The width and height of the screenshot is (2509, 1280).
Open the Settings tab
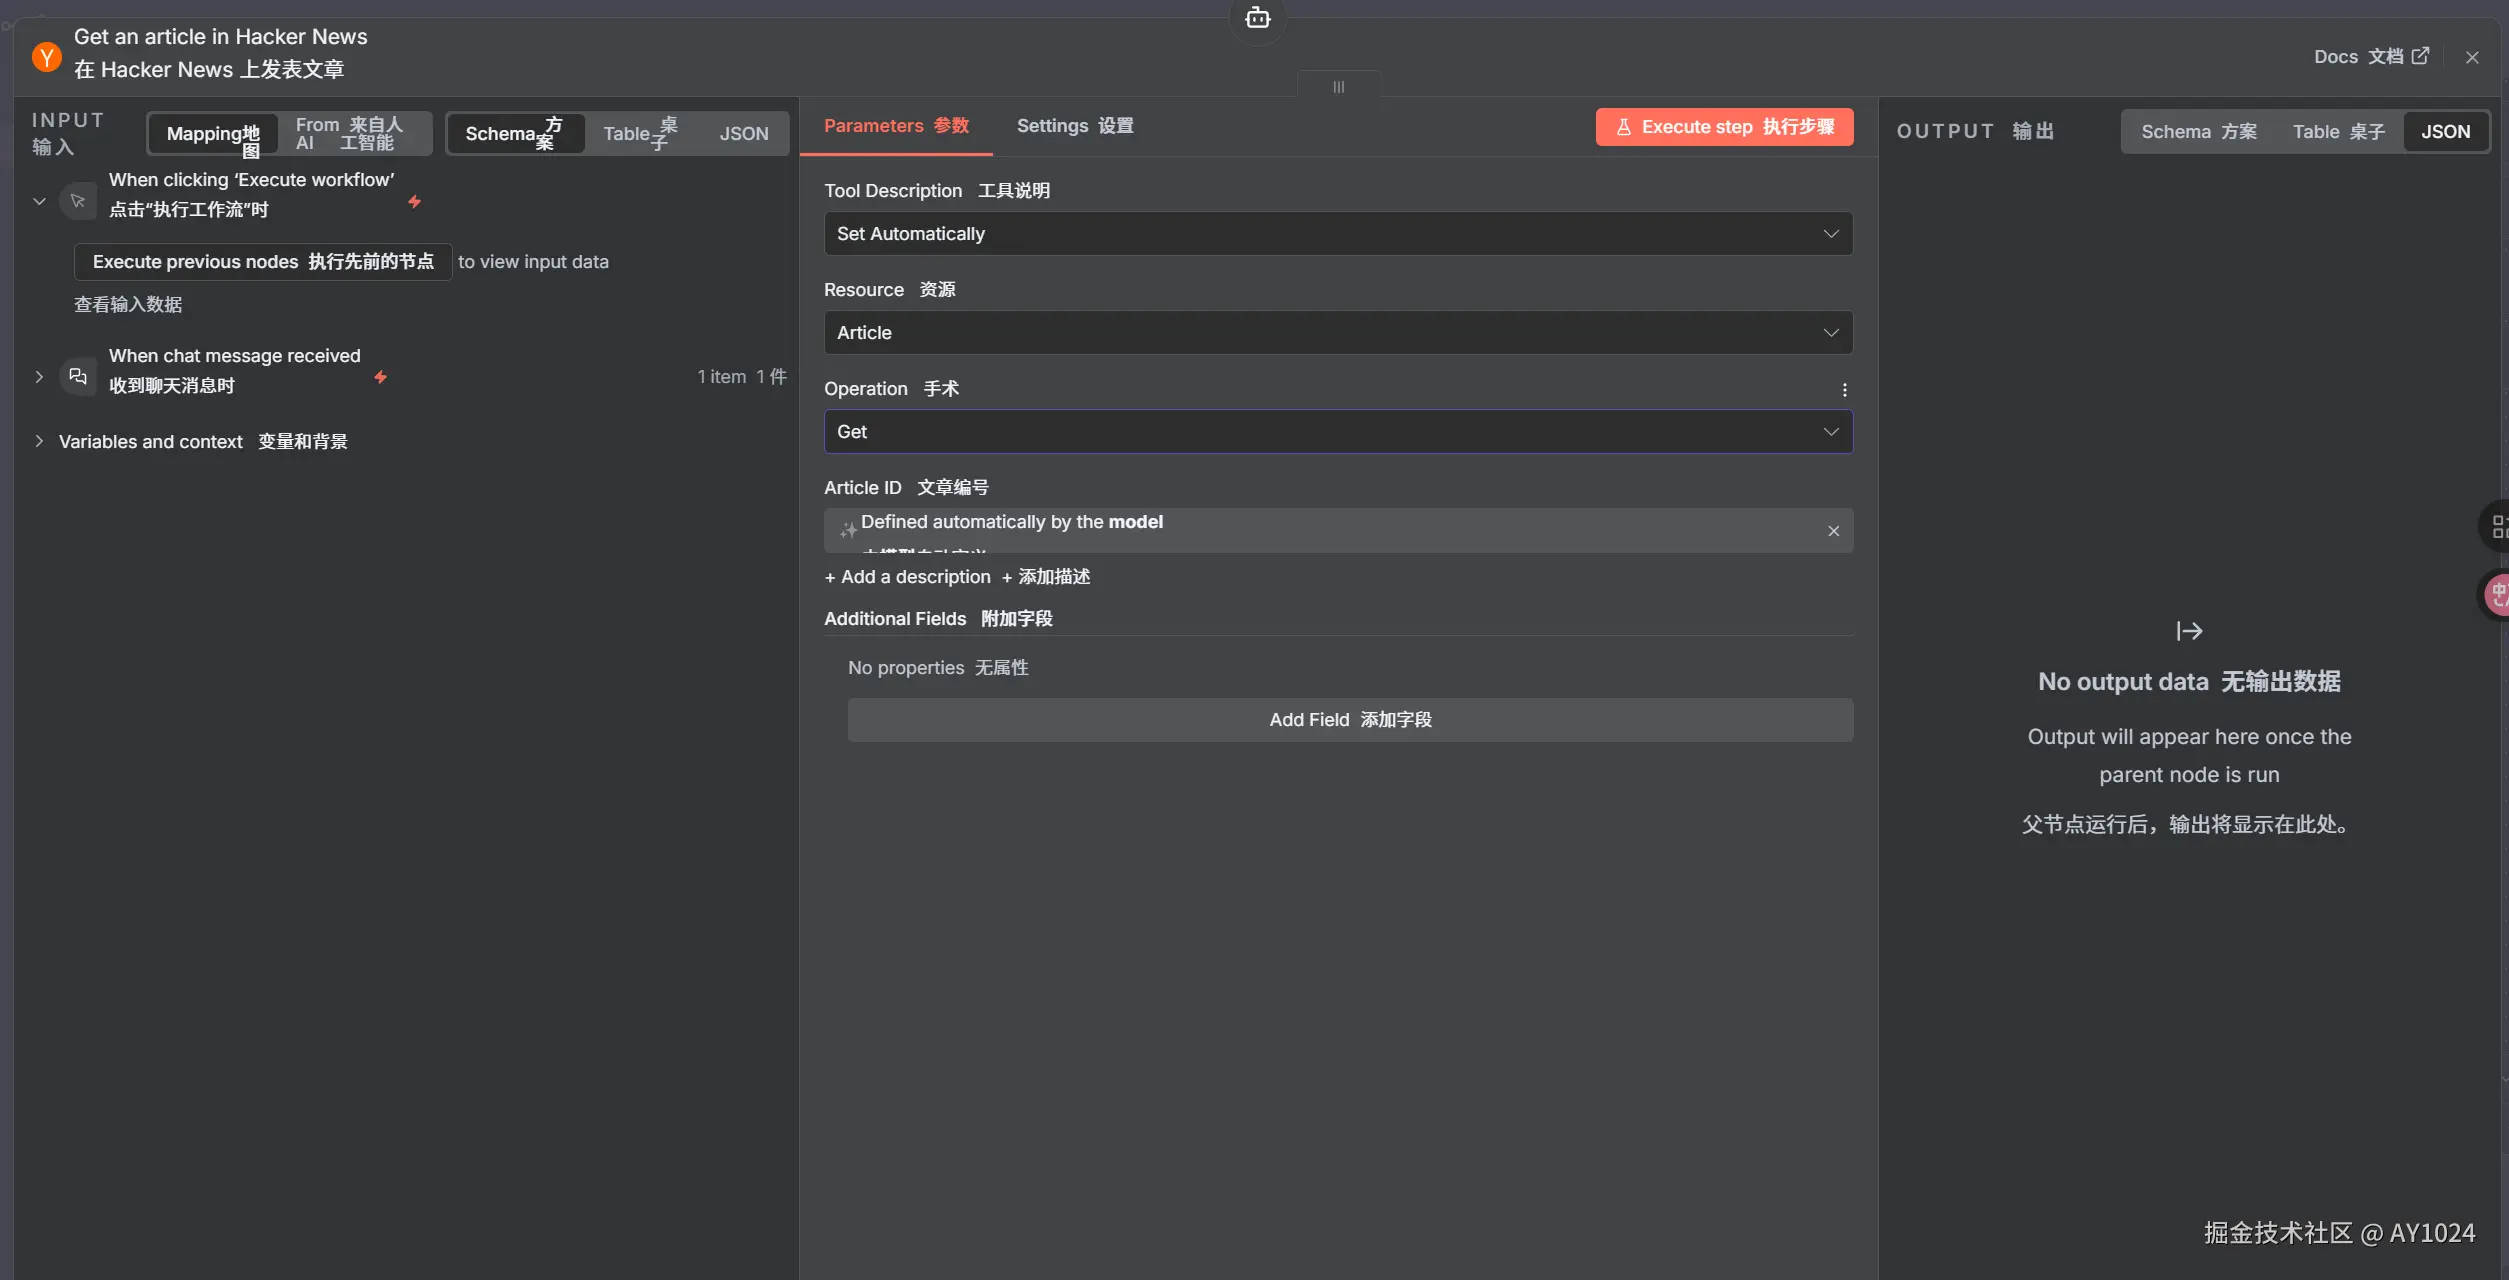1074,126
